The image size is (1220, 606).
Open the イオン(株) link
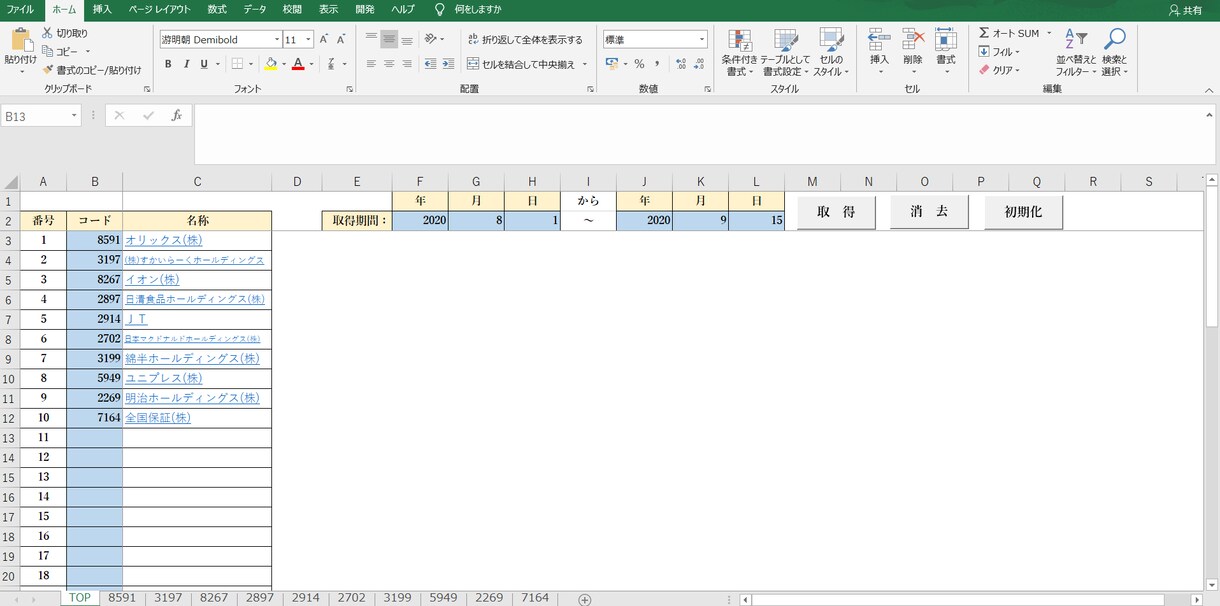152,280
